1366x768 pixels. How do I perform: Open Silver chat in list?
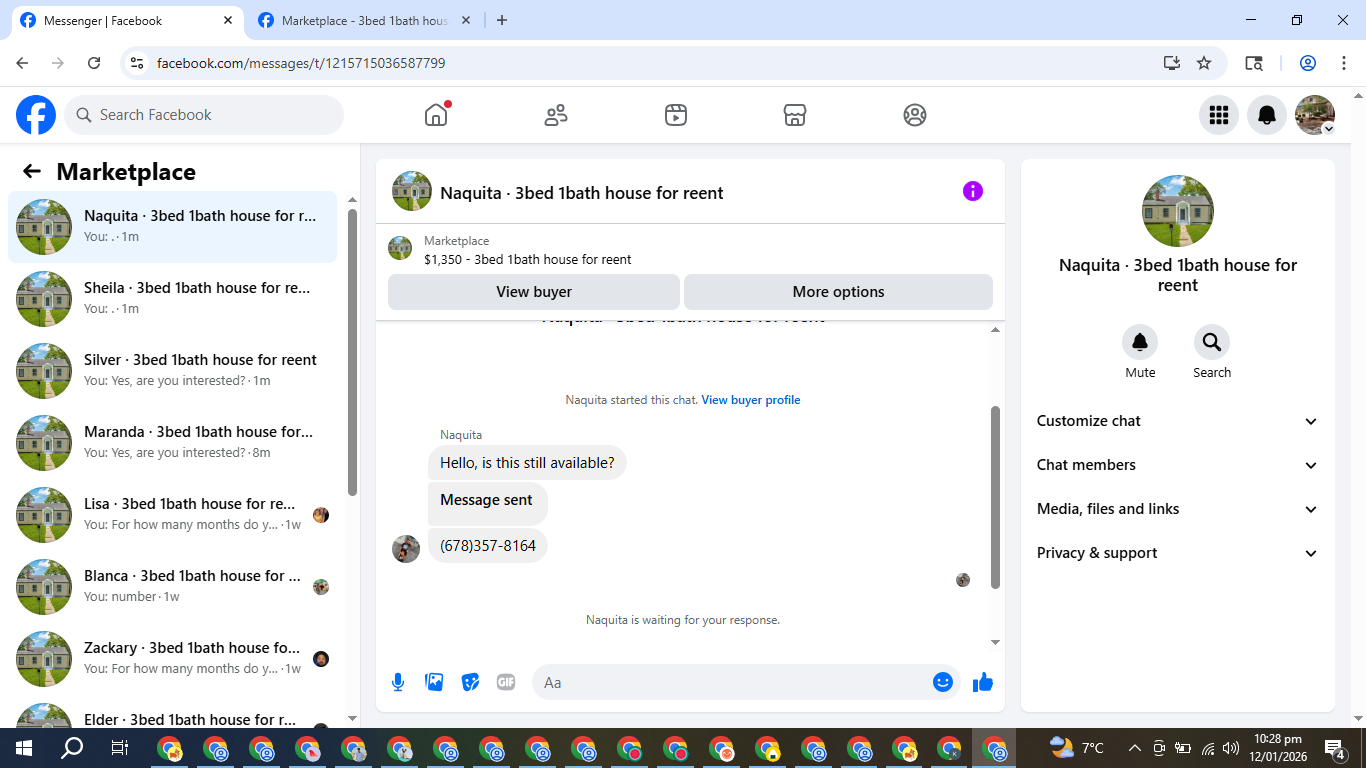[x=173, y=371]
